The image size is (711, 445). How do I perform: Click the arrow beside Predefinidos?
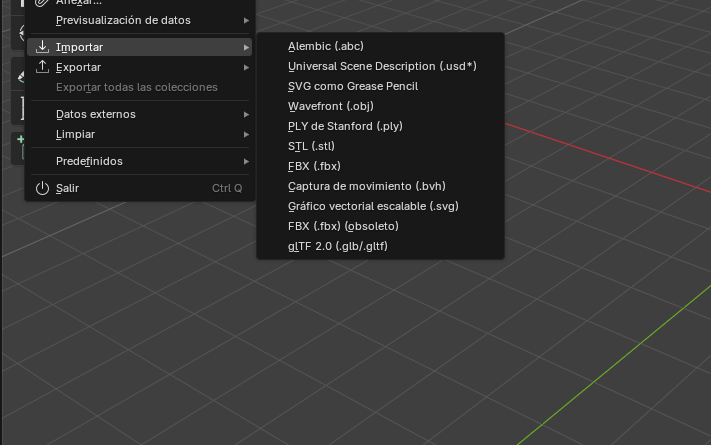click(246, 161)
